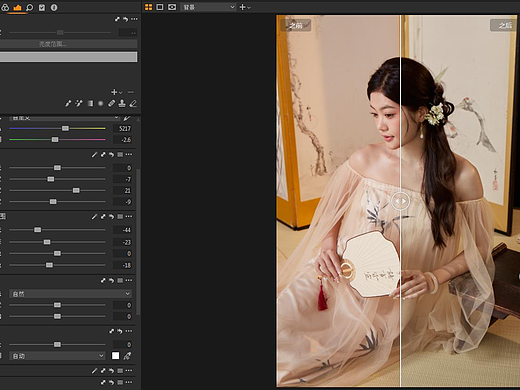Select the clone stamp mask tool
This screenshot has height=390, width=520.
(x=122, y=104)
